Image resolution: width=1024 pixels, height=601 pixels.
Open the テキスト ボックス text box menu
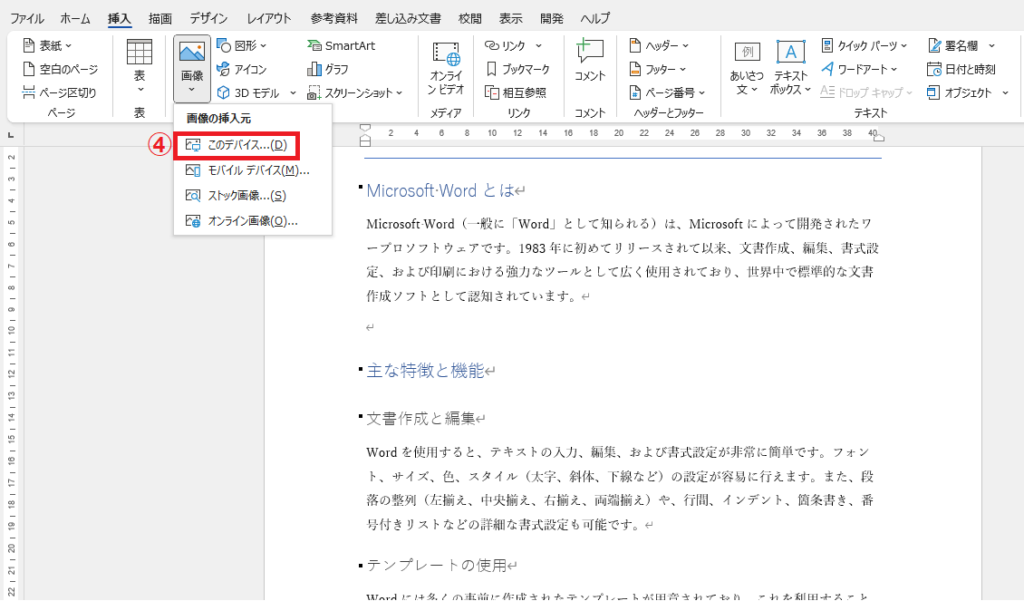(x=790, y=68)
